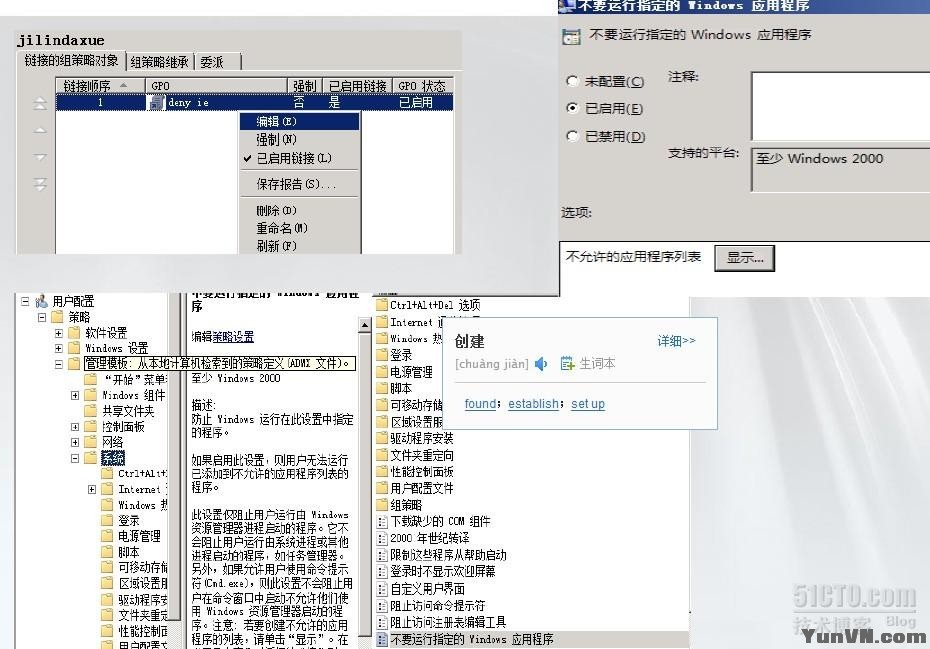Switch to the 组策略继承 tab
Image resolution: width=930 pixels, height=649 pixels.
[159, 62]
